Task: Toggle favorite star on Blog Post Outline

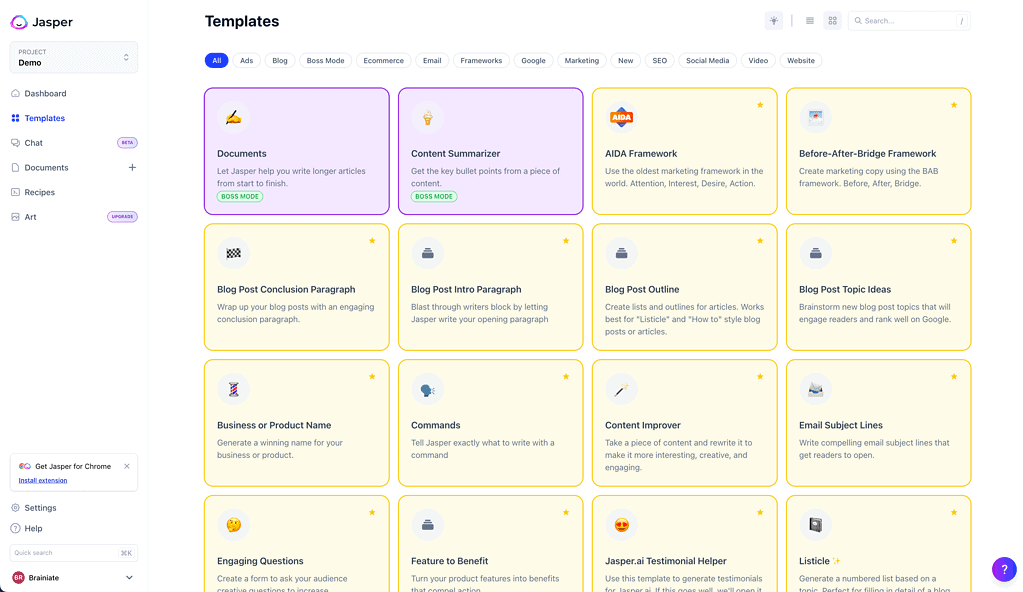Action: pos(760,241)
